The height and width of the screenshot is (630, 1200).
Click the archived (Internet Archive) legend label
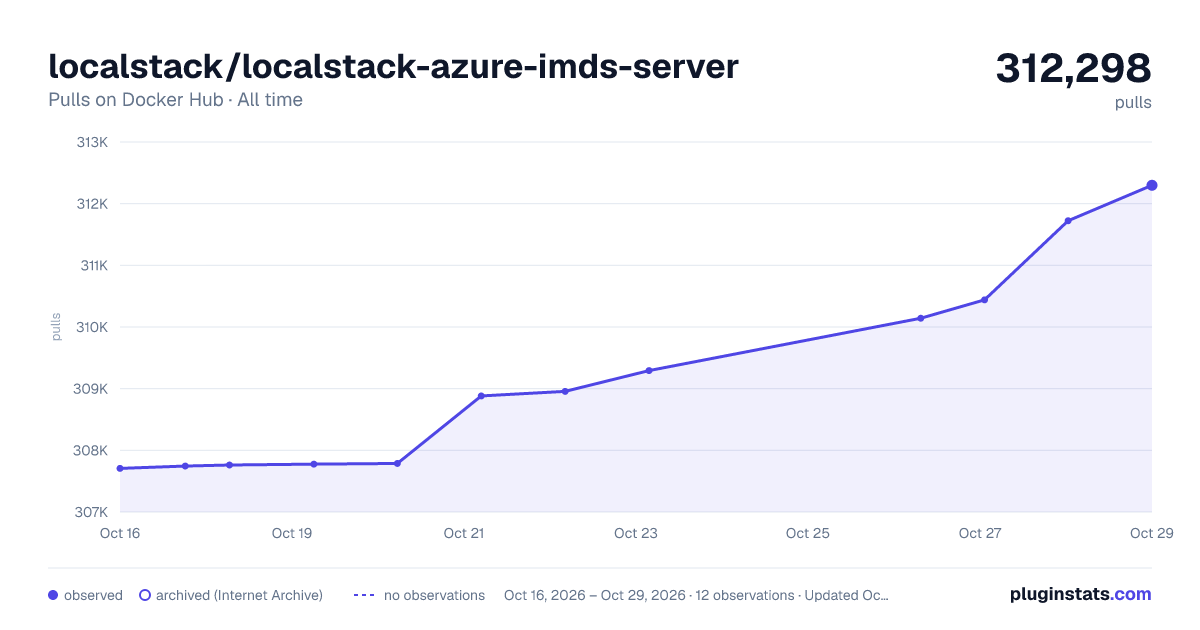(239, 595)
